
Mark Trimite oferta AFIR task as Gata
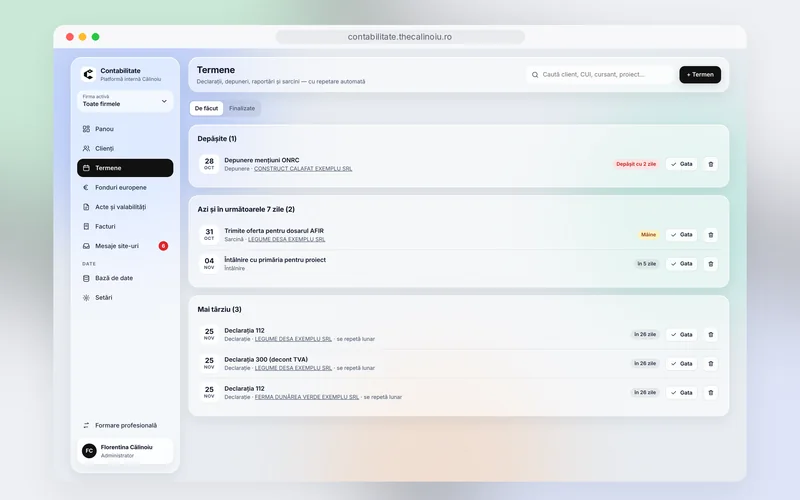pyautogui.click(x=681, y=235)
